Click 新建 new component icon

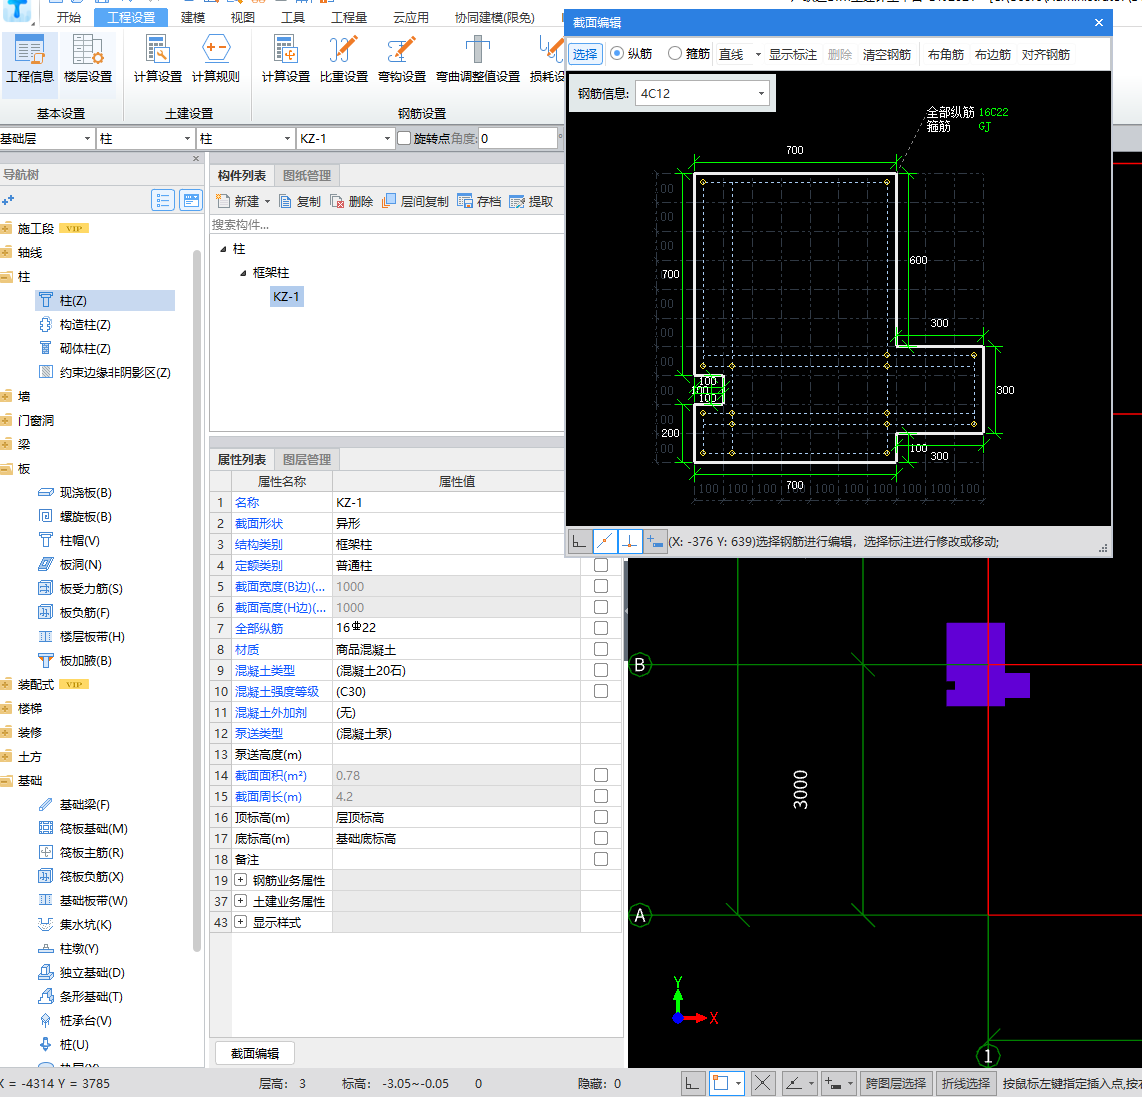pos(237,201)
